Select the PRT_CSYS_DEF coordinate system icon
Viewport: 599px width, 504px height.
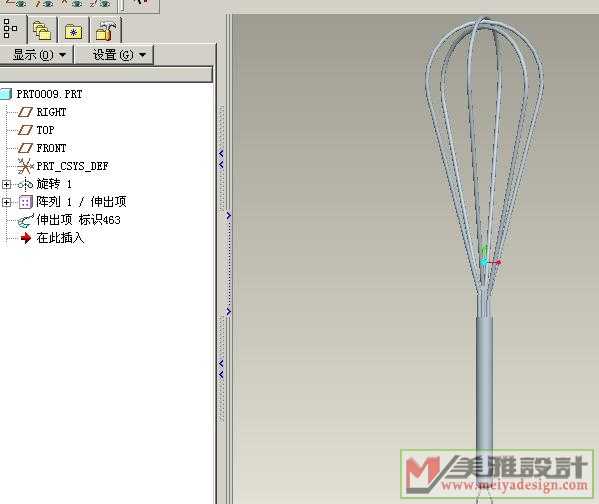(x=26, y=166)
